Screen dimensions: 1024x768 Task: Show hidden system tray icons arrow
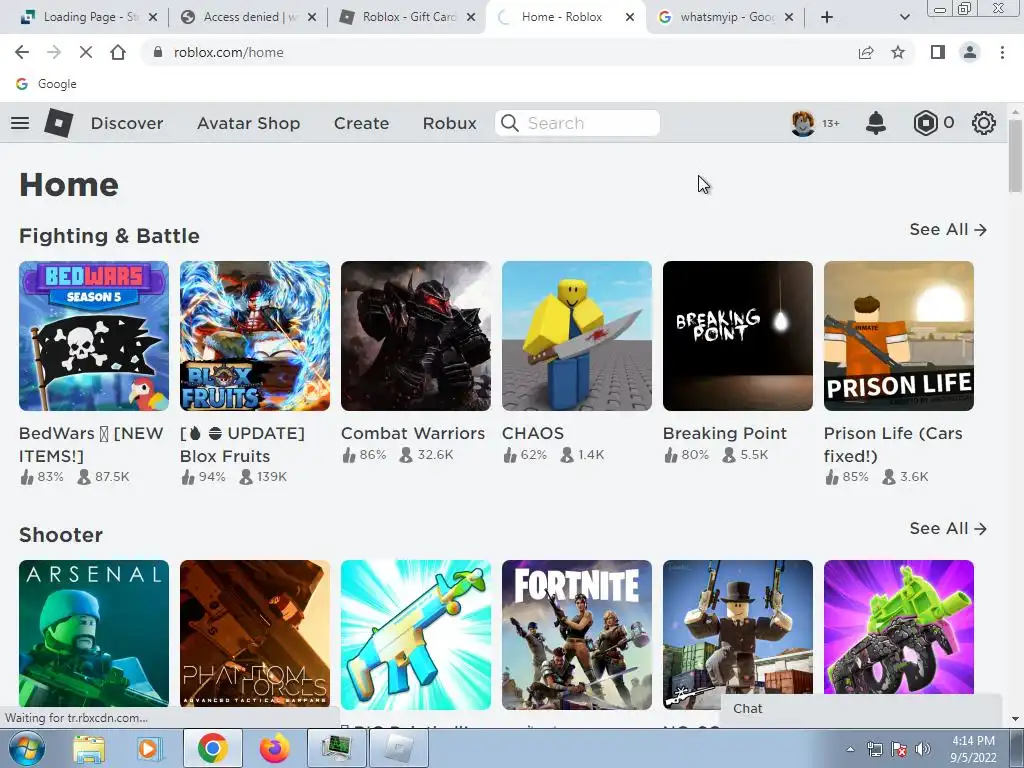coord(850,750)
